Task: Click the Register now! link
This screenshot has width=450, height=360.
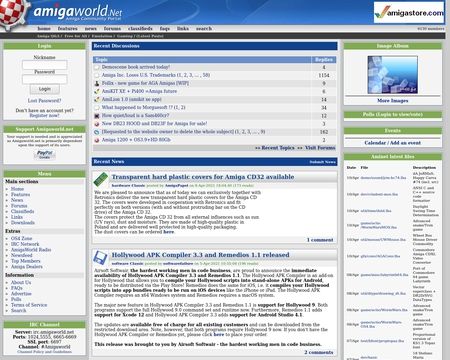Action: pos(44,115)
